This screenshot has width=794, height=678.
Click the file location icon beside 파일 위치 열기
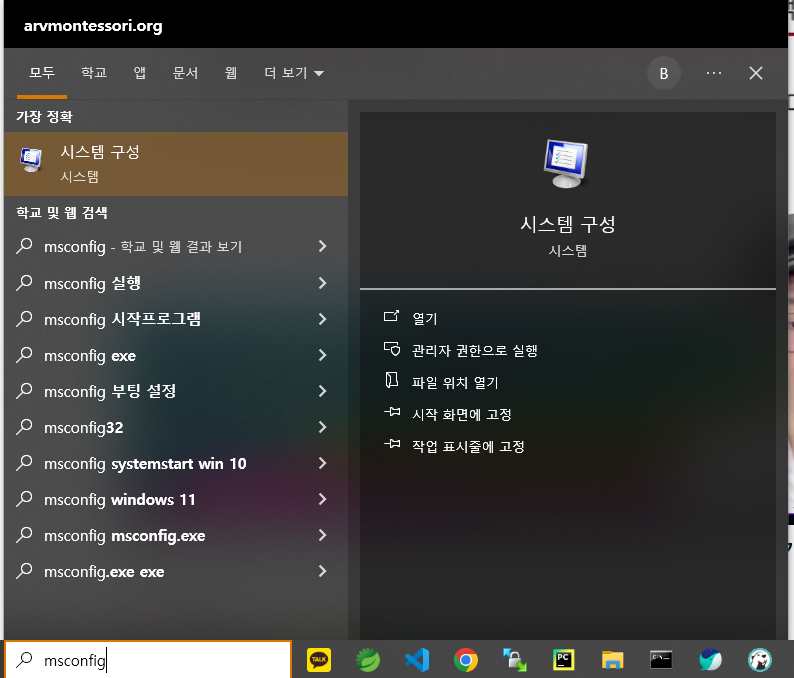pos(391,381)
